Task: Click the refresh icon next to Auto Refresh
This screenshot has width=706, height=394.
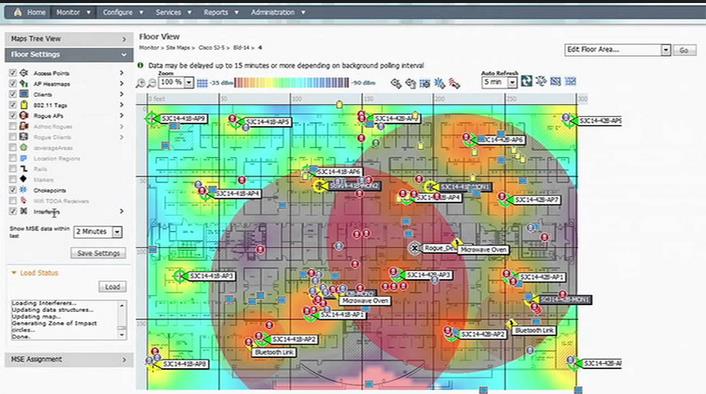Action: click(526, 81)
